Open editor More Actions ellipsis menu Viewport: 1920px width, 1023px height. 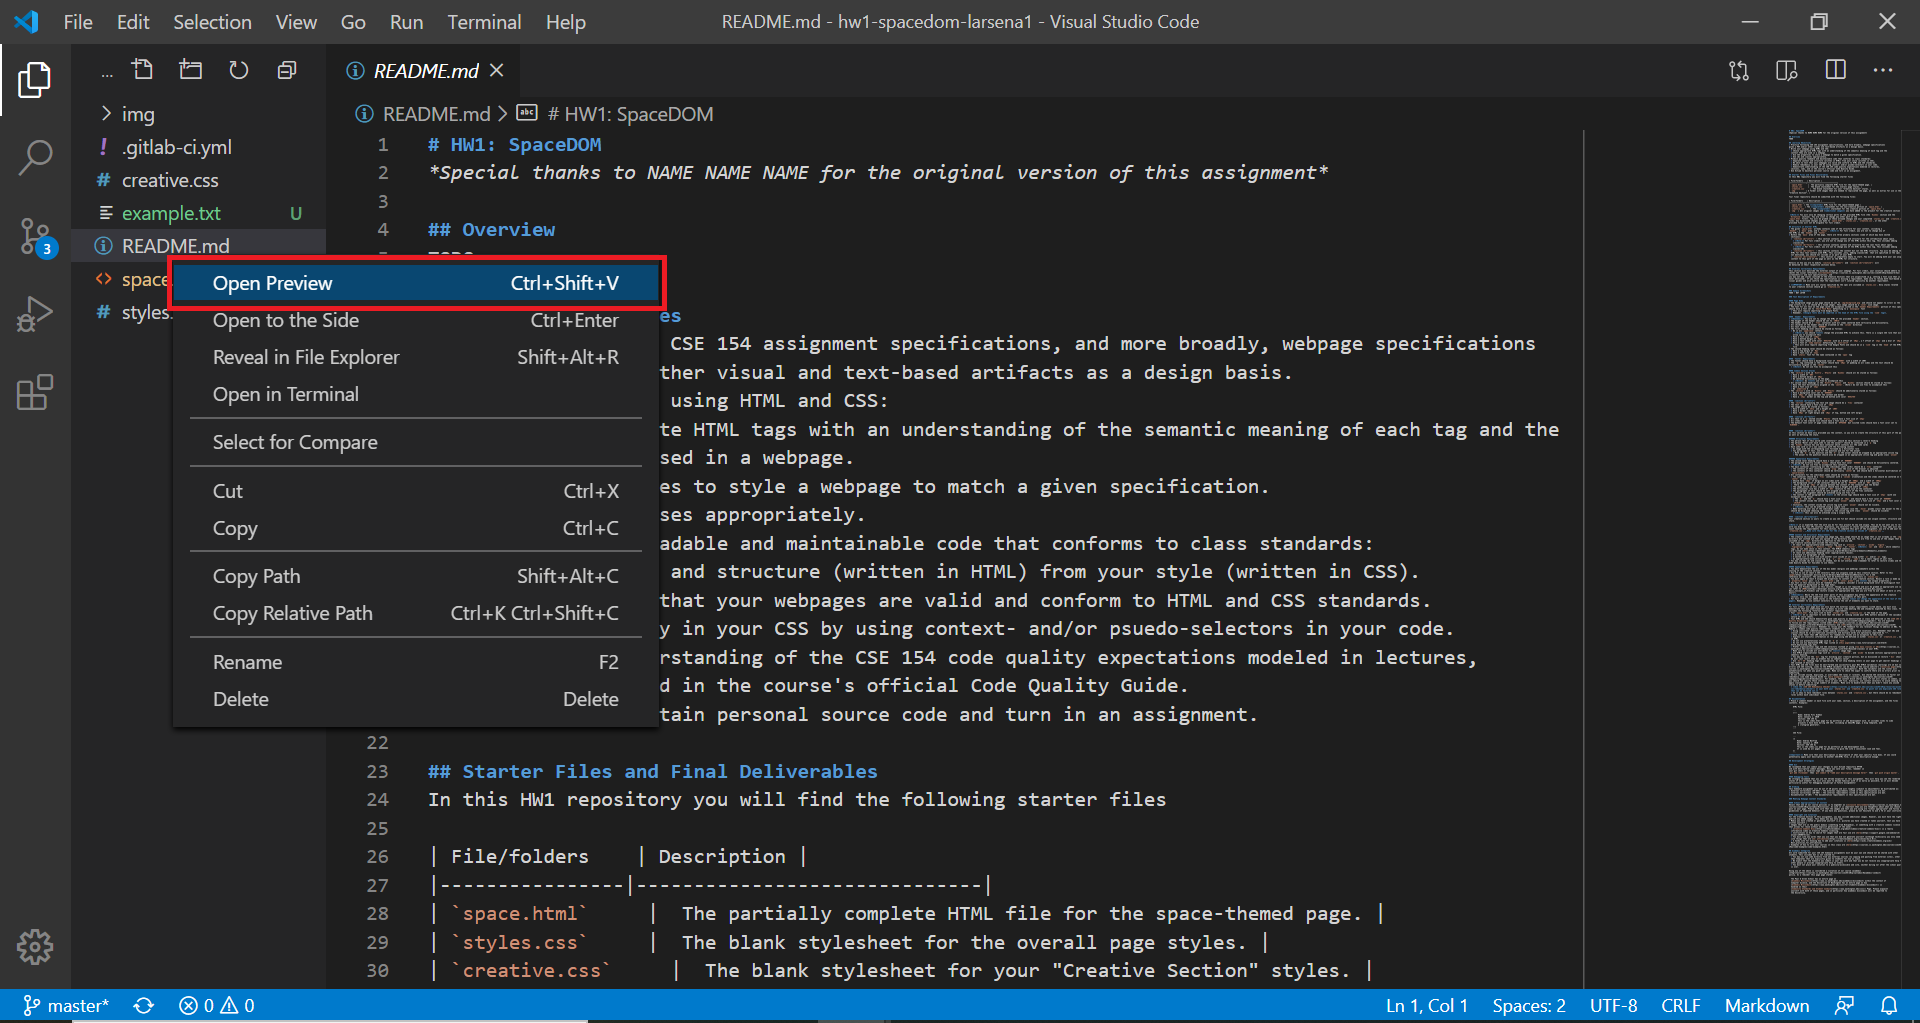pos(1884,70)
